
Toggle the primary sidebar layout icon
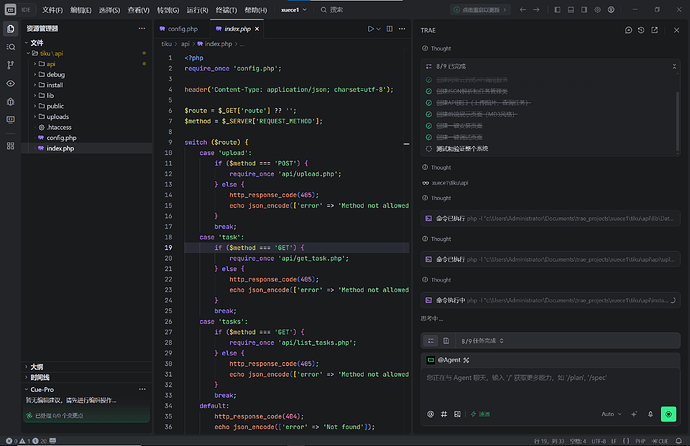[558, 10]
